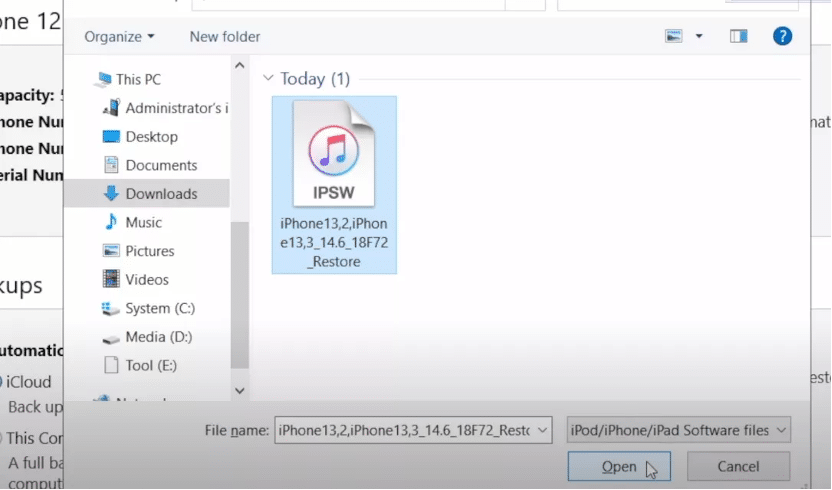
Task: Select iCloud radio button in iTunes window
Action: click(1, 382)
